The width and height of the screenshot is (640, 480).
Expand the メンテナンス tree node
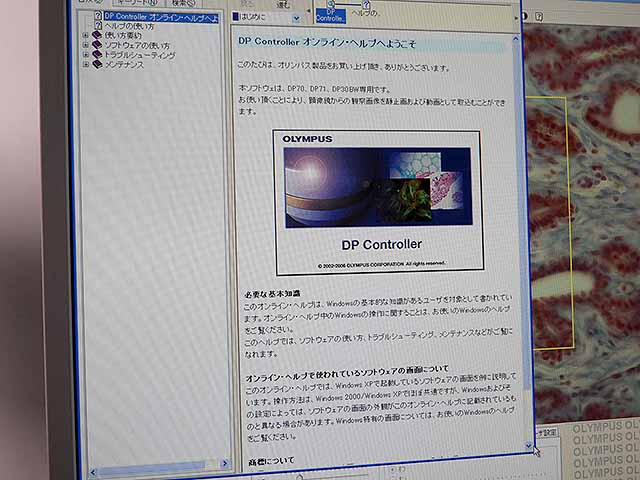click(x=86, y=64)
